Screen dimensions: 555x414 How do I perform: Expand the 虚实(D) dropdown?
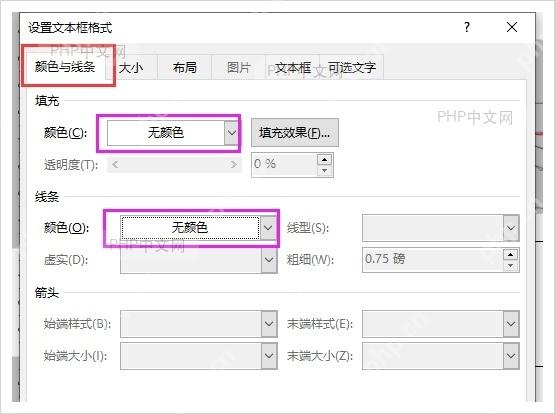click(269, 260)
